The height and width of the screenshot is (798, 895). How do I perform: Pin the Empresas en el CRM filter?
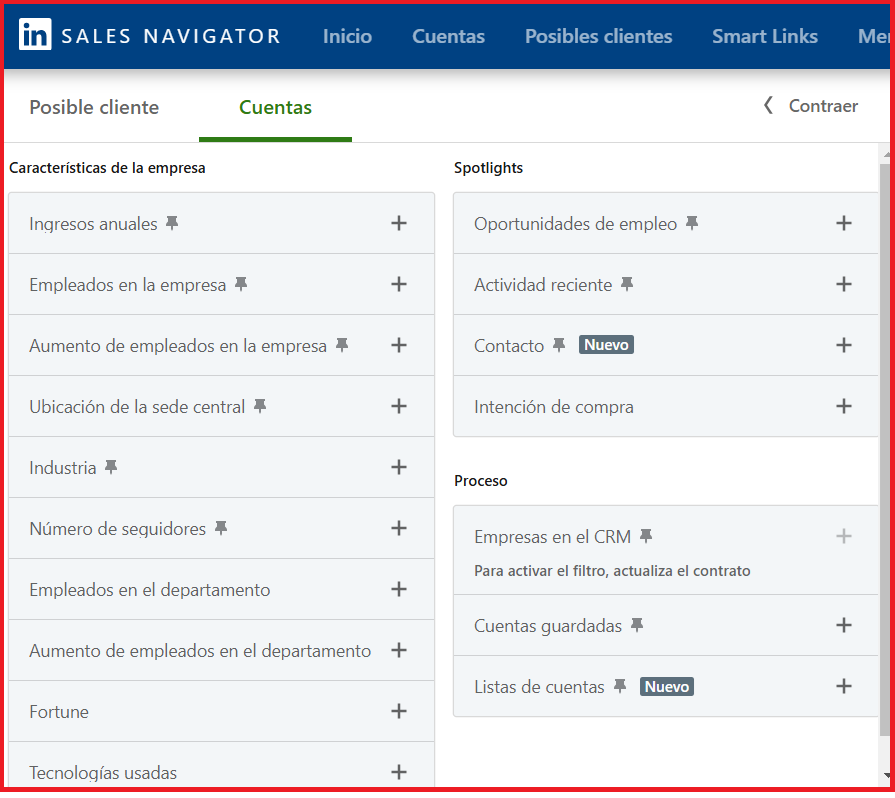(x=646, y=537)
